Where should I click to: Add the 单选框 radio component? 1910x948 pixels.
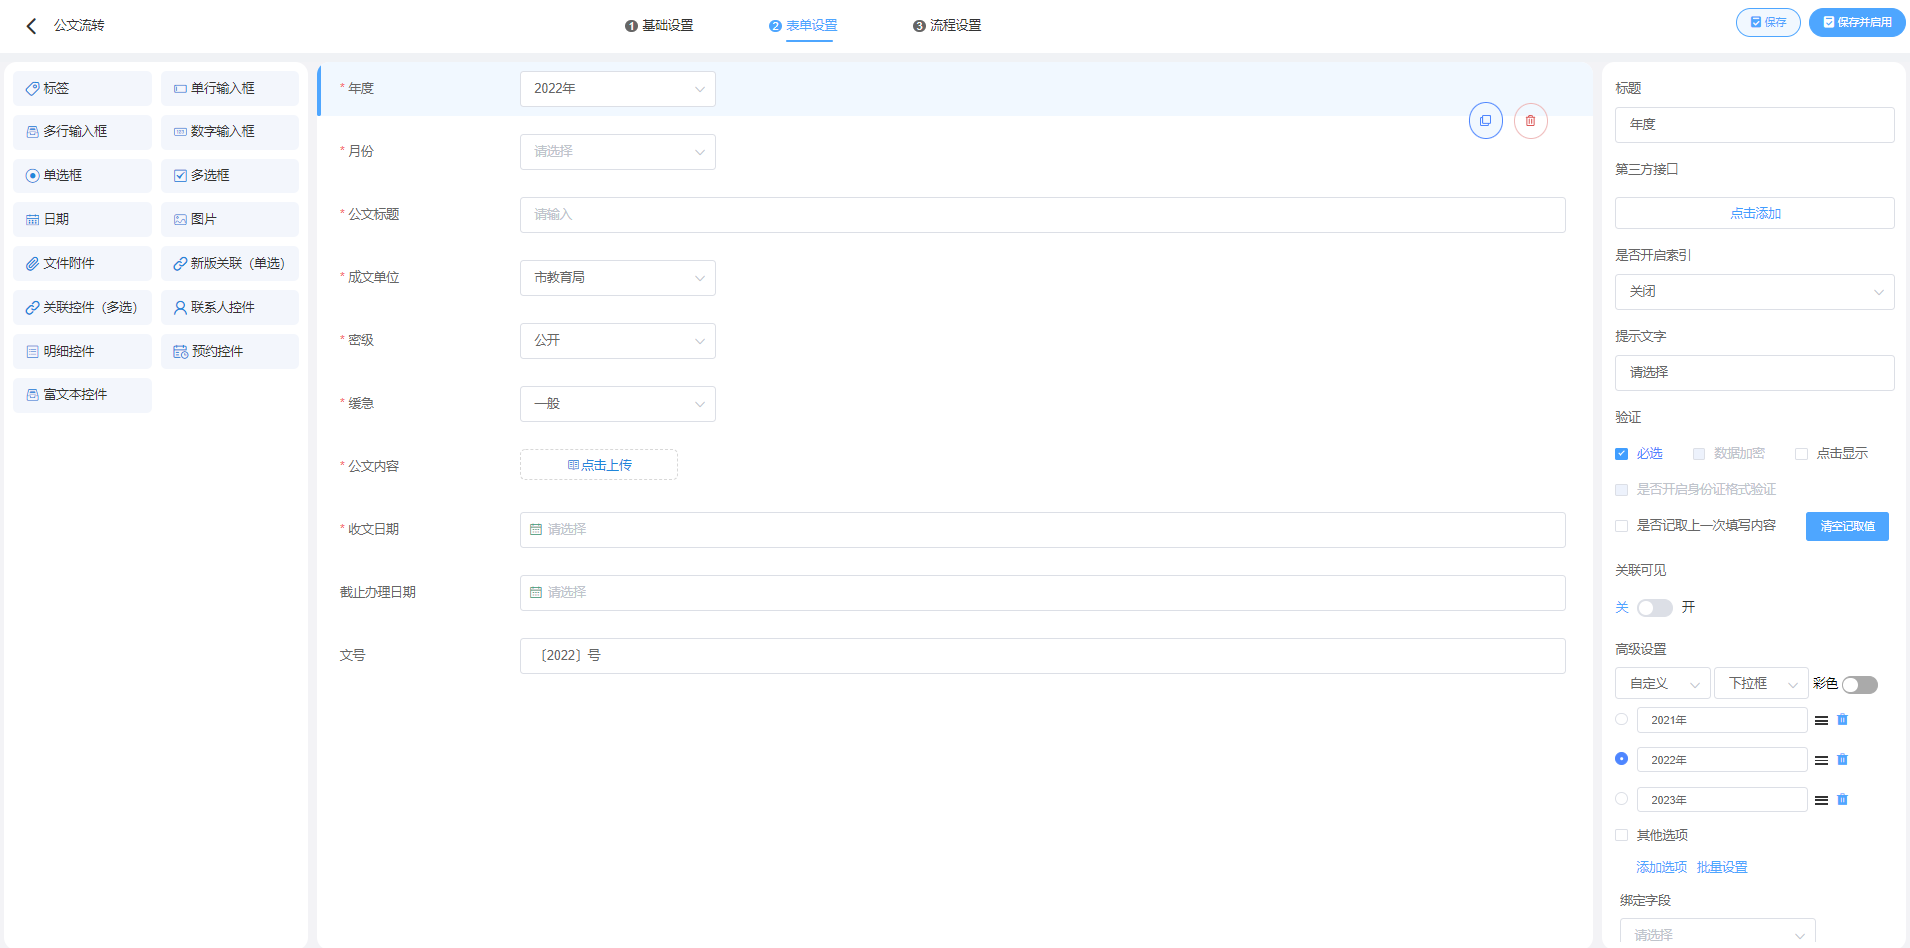pos(82,176)
